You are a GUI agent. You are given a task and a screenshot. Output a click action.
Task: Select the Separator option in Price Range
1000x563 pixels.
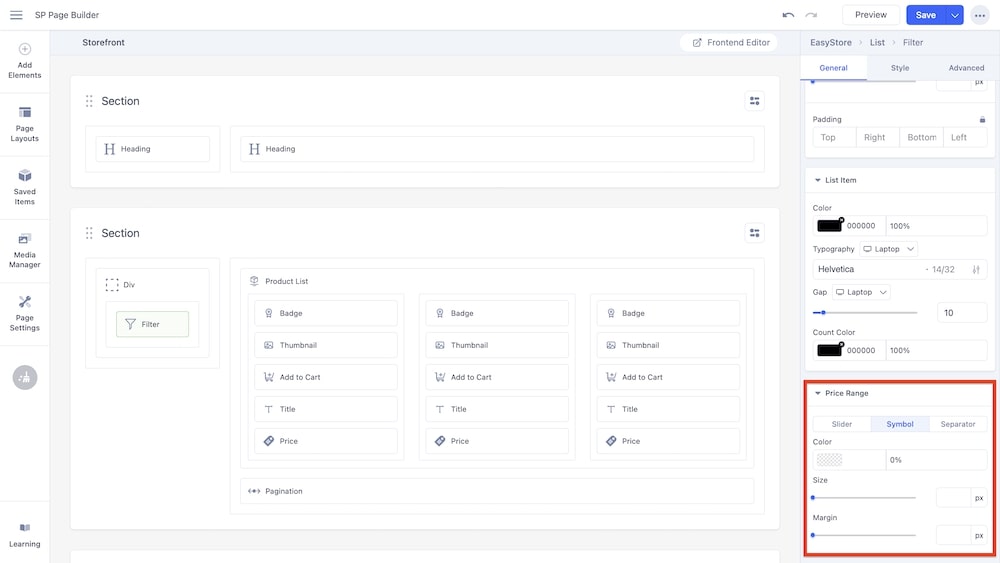coord(957,424)
